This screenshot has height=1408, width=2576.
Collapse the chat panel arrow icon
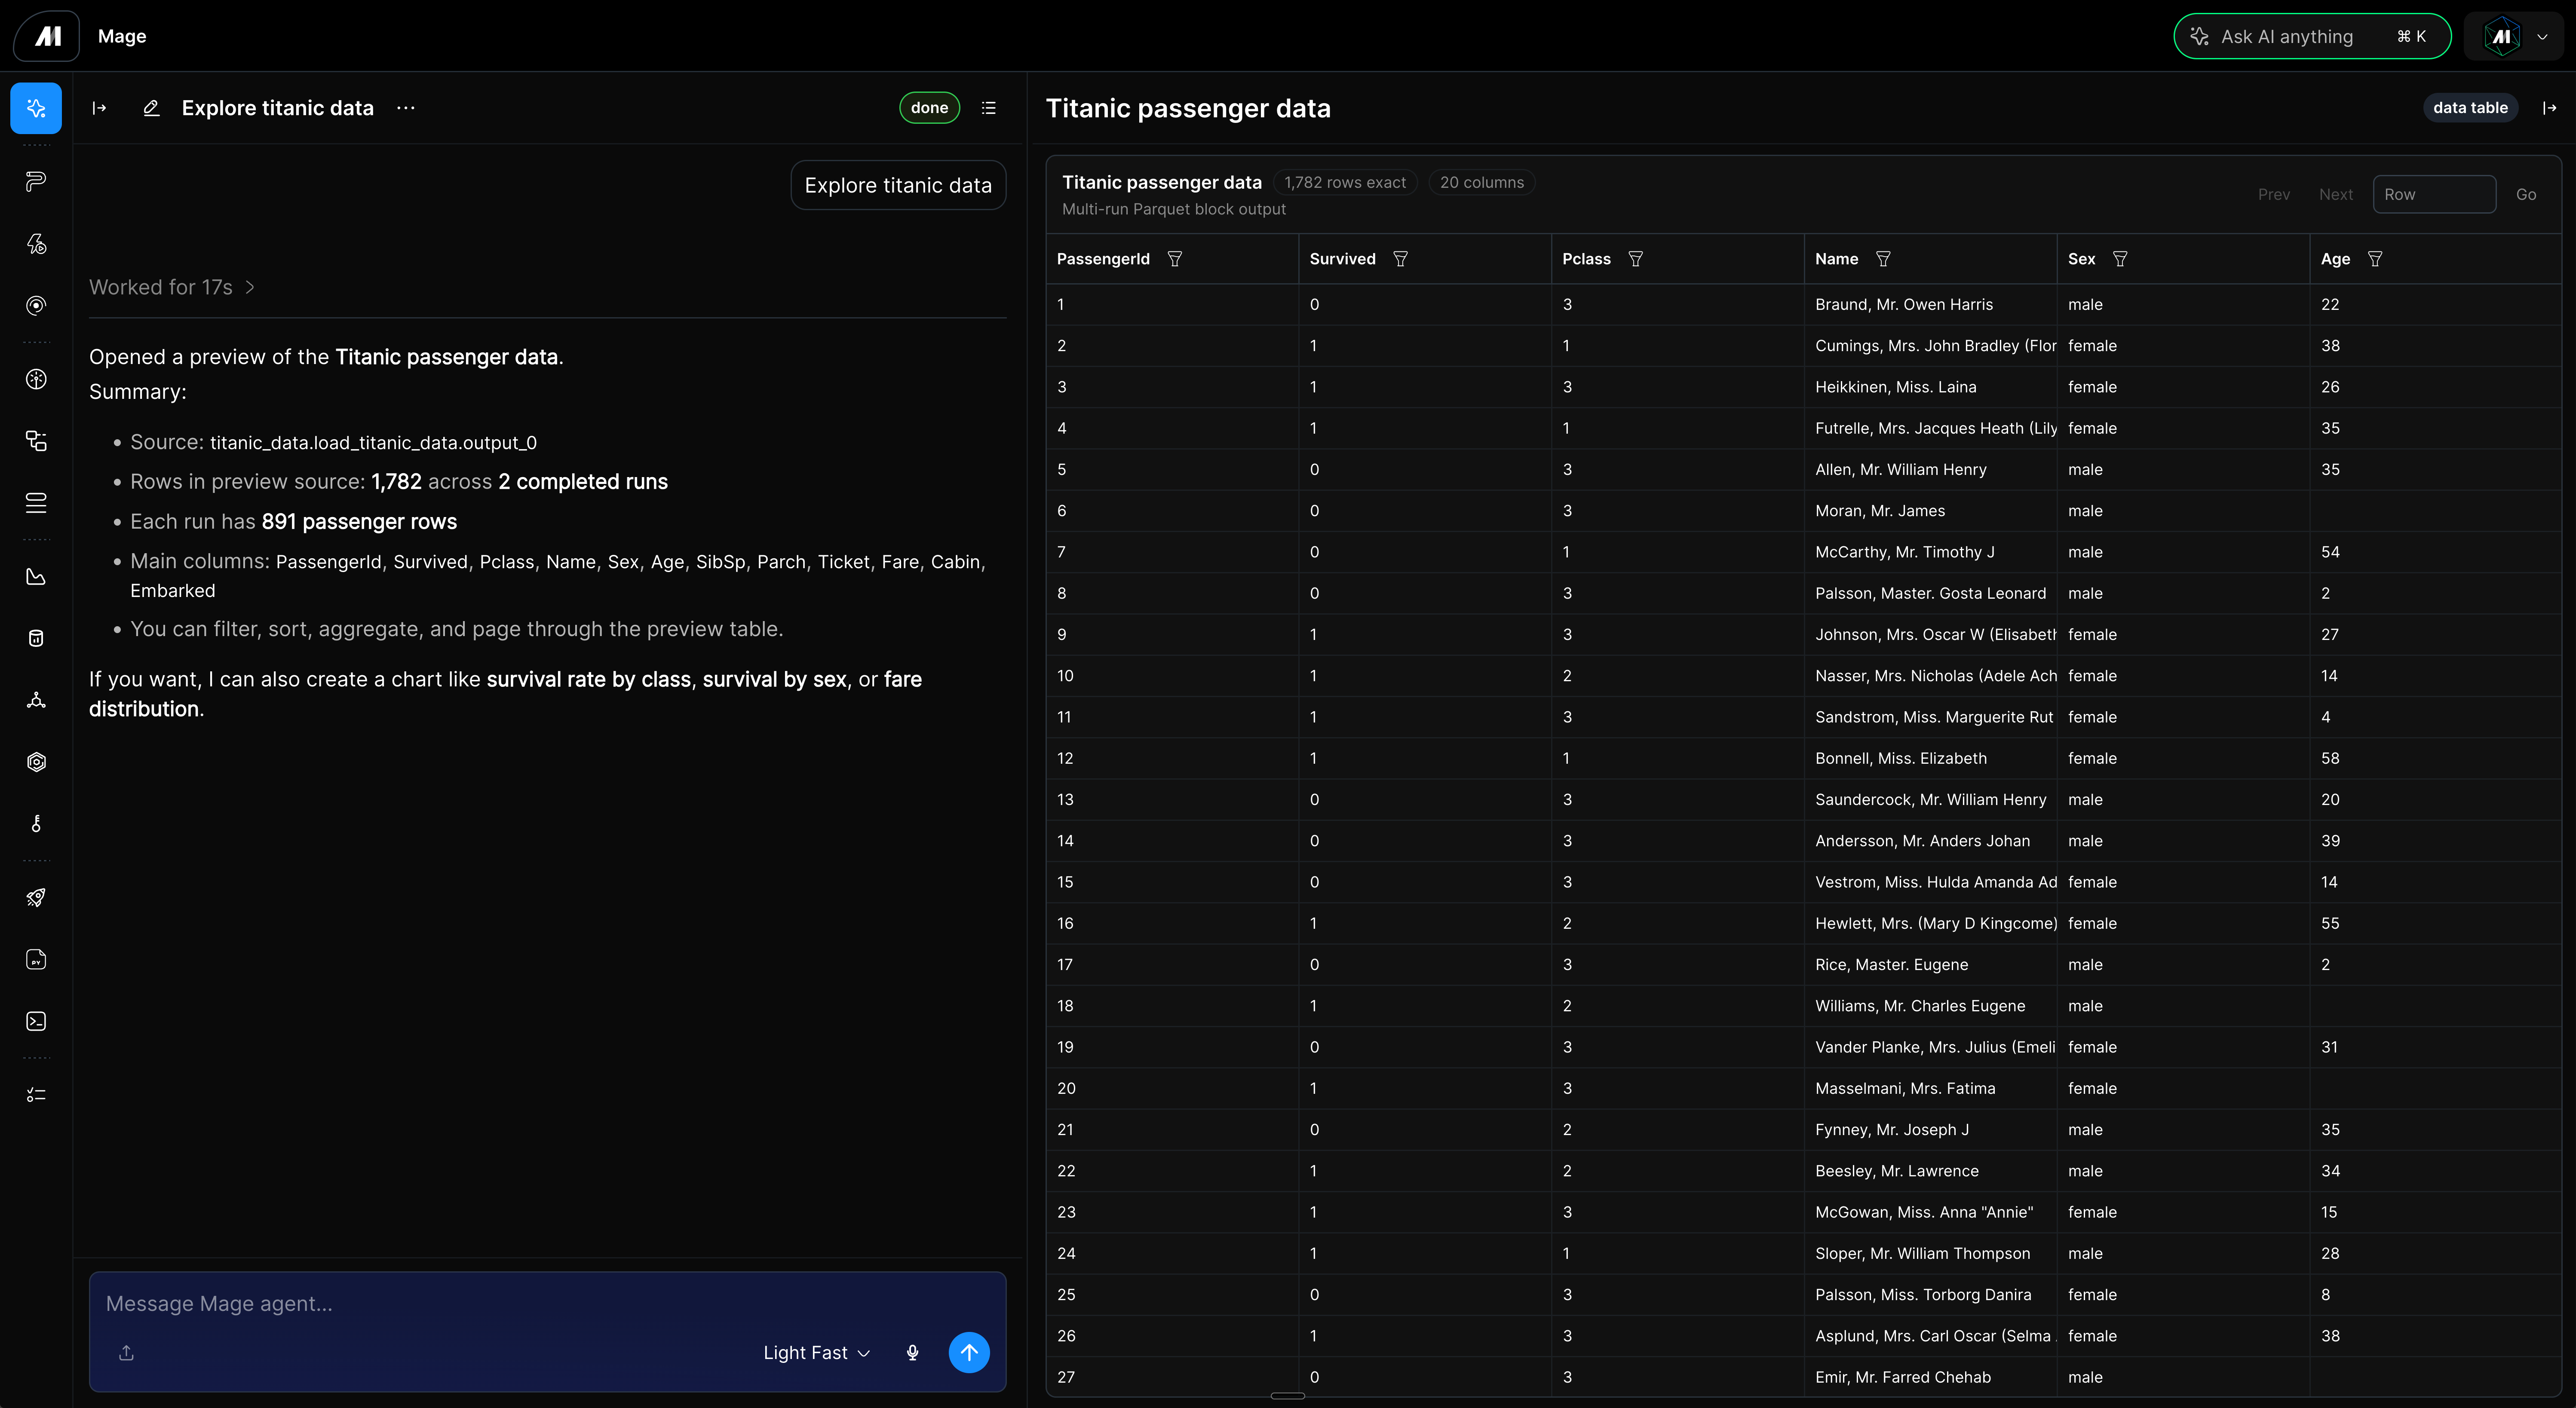point(99,108)
